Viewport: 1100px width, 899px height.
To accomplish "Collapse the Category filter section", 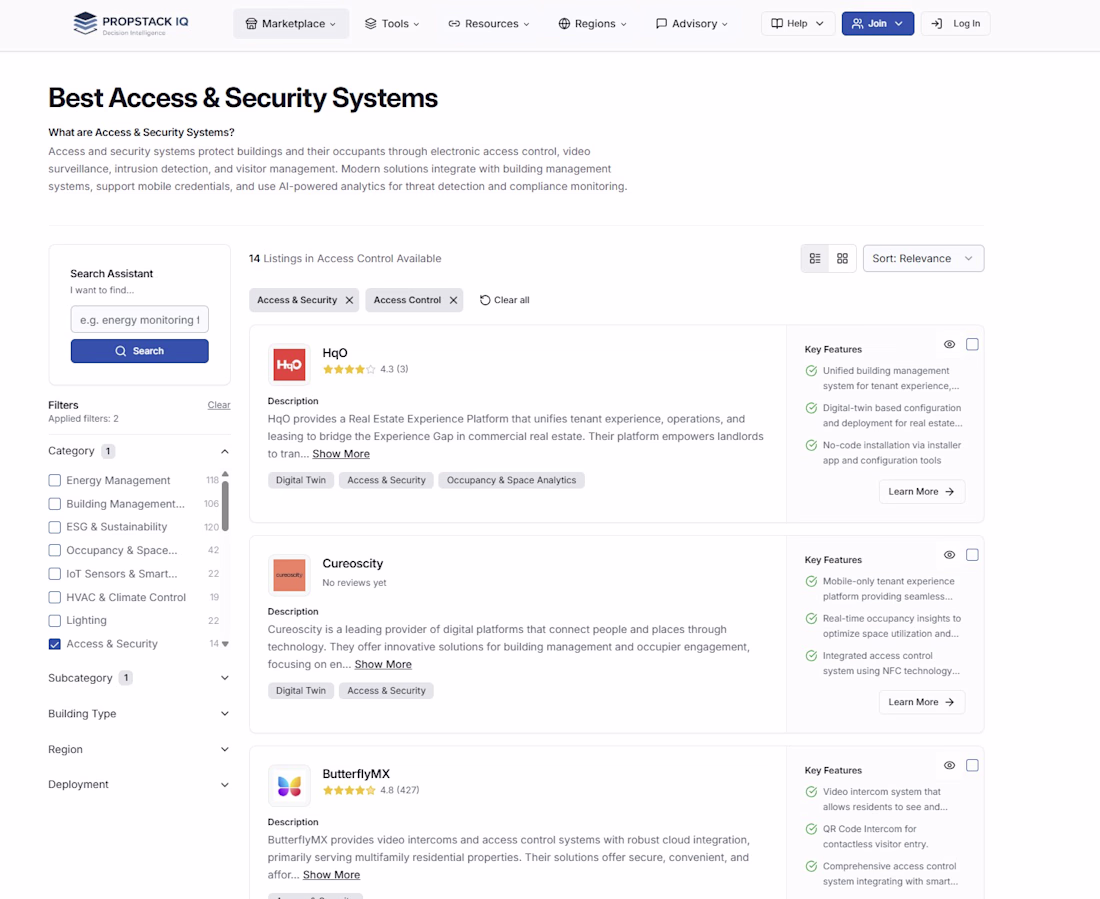I will [224, 451].
